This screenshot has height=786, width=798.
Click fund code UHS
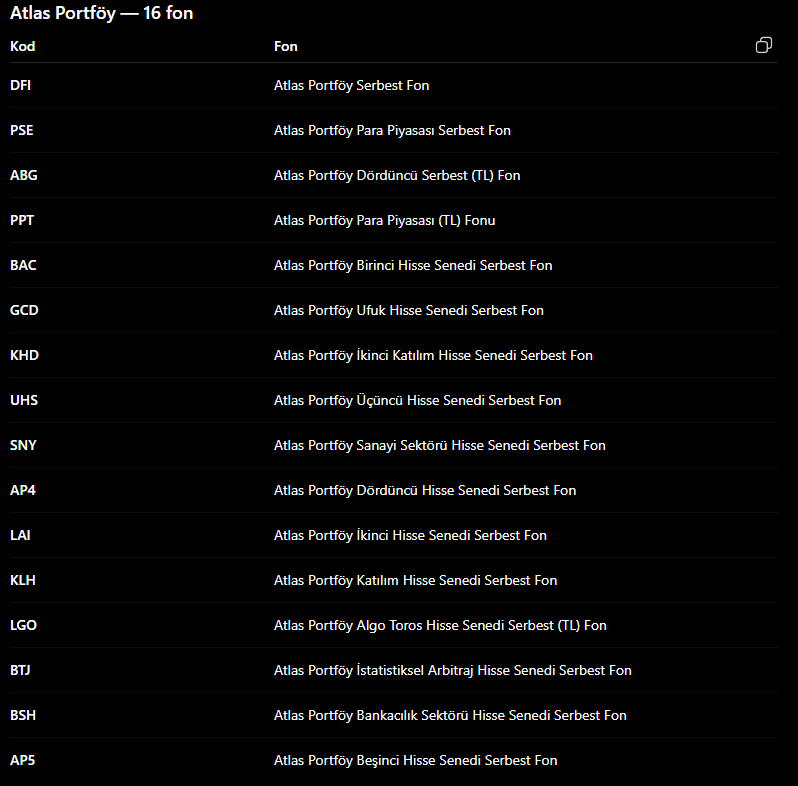[24, 400]
